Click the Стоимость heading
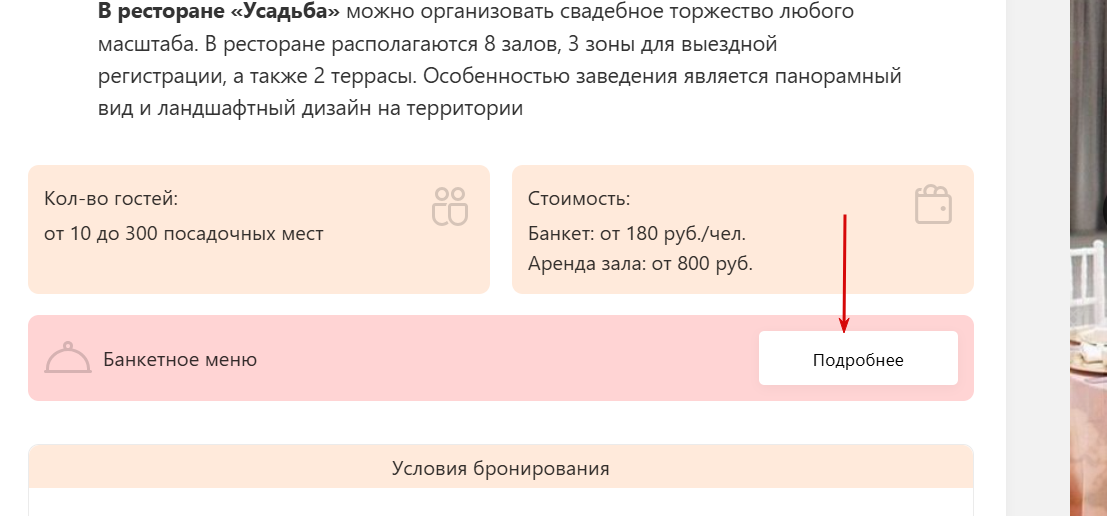The image size is (1107, 516). [x=579, y=199]
